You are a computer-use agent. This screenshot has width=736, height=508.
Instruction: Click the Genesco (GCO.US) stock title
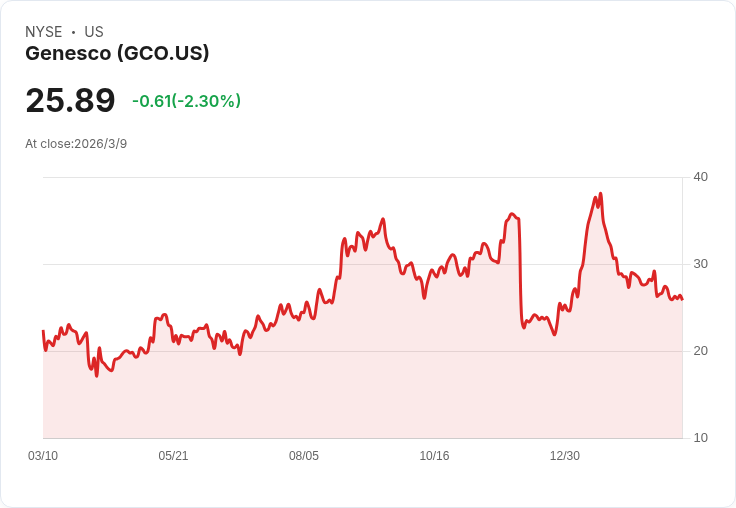117,53
